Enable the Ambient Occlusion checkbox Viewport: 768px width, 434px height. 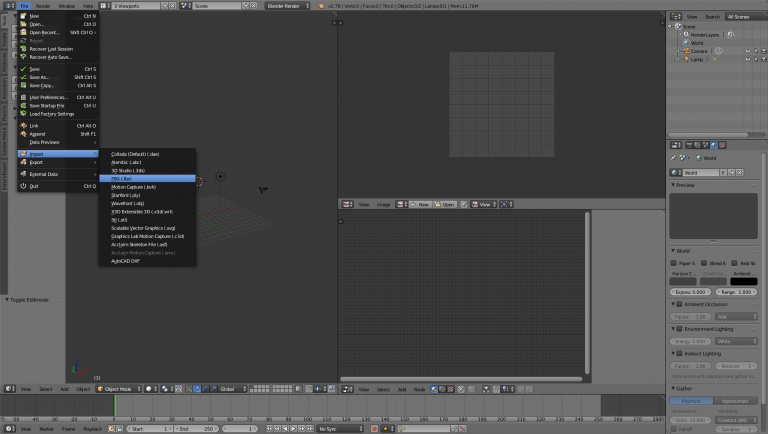click(679, 303)
